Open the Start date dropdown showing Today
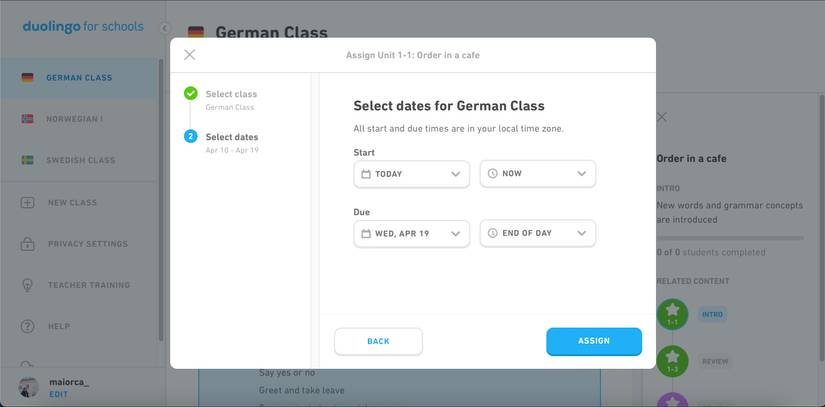 pos(411,174)
